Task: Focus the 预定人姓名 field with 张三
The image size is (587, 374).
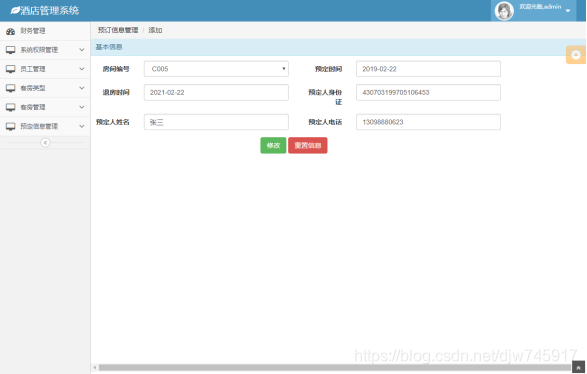Action: tap(216, 122)
